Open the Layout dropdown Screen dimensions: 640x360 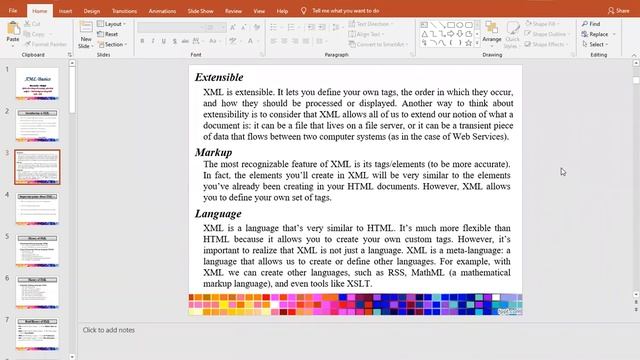pyautogui.click(x=111, y=24)
